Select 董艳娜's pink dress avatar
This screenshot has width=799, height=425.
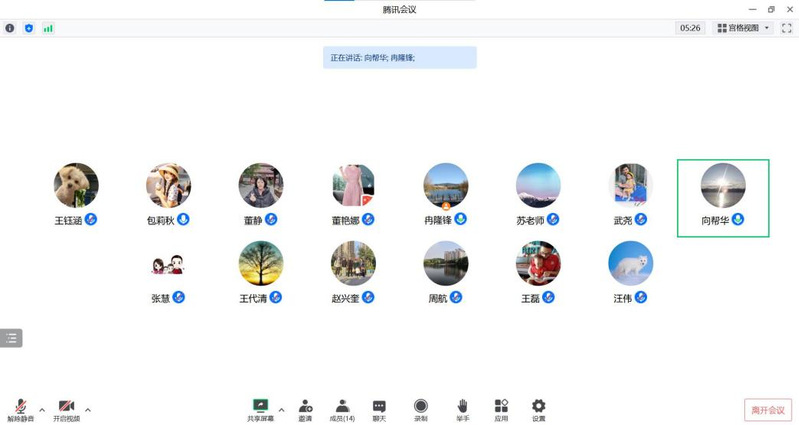pyautogui.click(x=353, y=185)
